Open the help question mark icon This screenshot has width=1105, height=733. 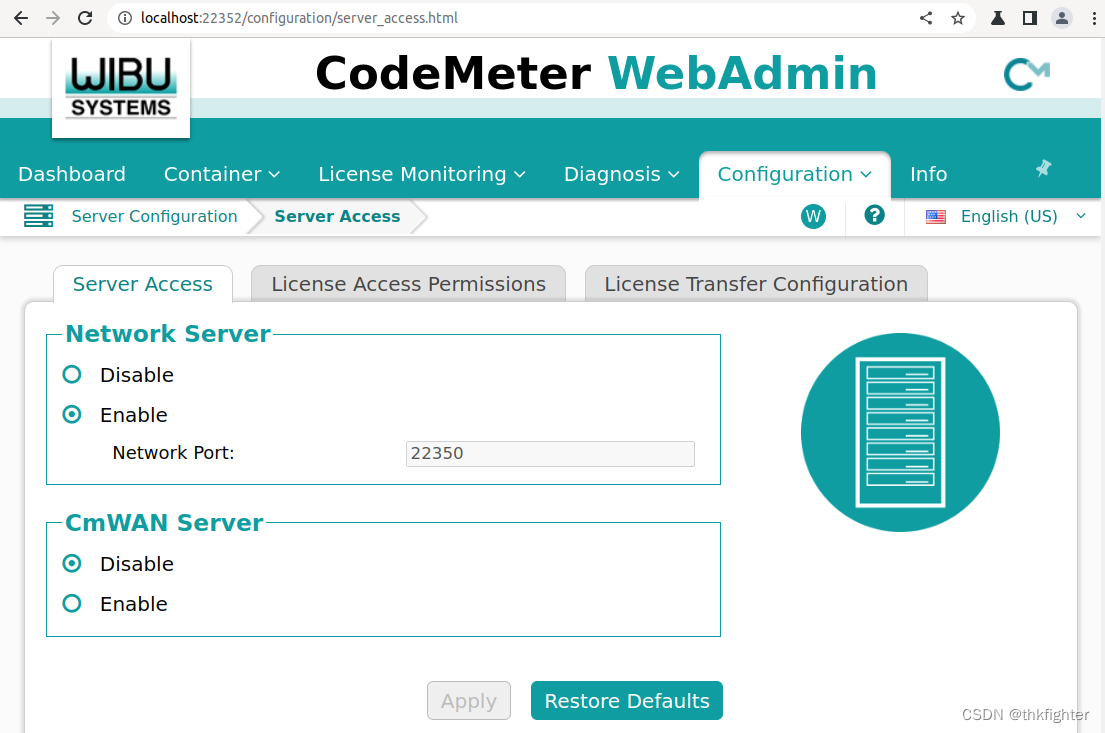pyautogui.click(x=874, y=215)
